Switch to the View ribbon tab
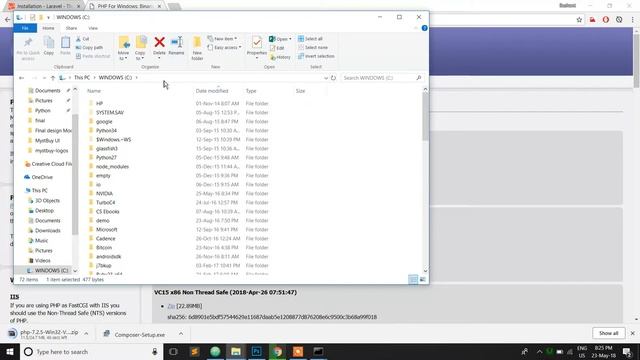 (93, 28)
